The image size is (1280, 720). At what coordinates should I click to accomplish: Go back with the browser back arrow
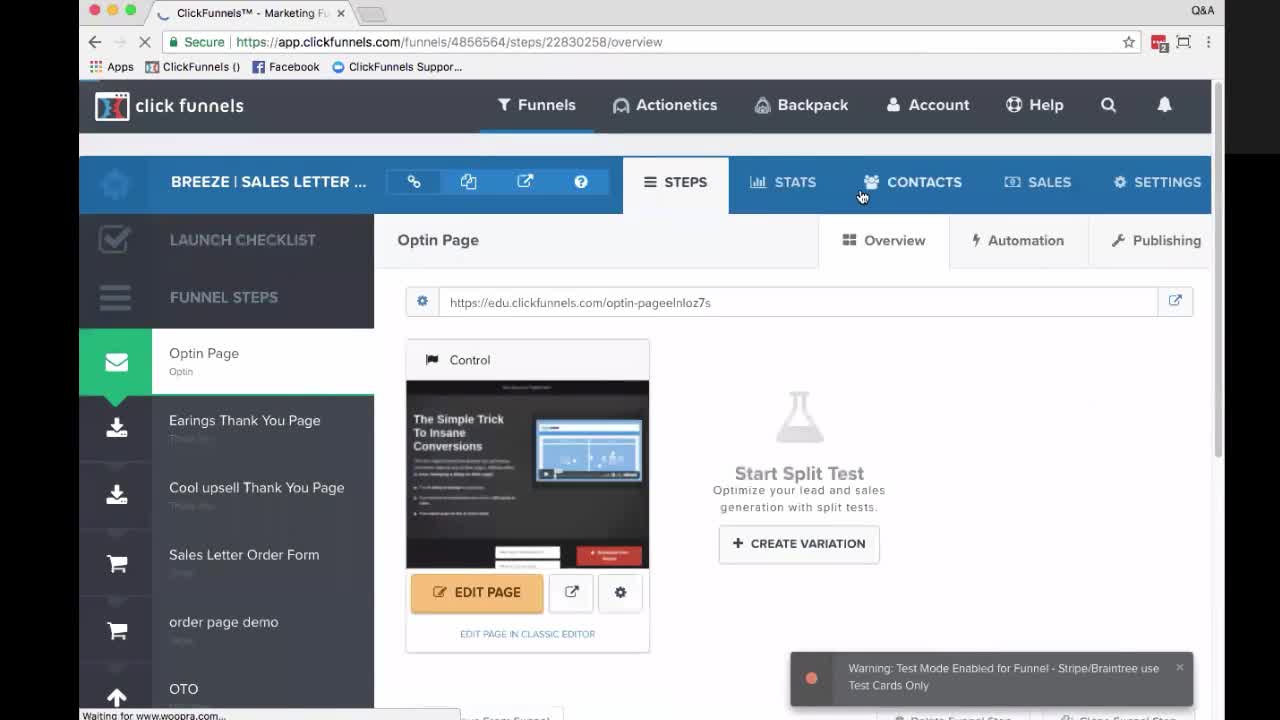(x=95, y=42)
